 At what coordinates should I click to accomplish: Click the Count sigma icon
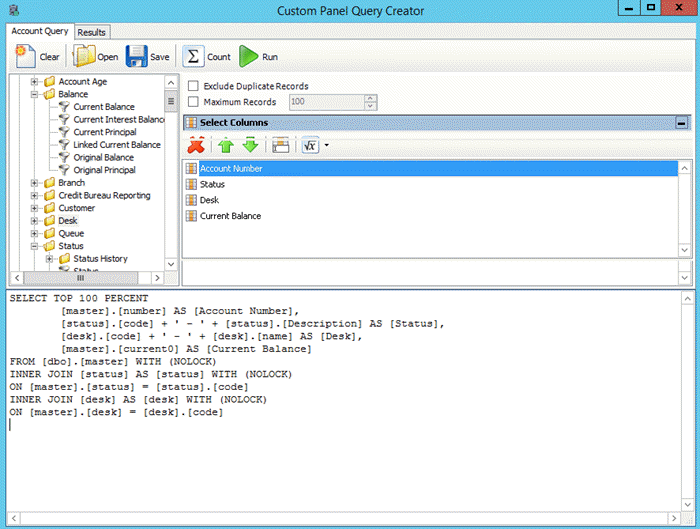[194, 57]
